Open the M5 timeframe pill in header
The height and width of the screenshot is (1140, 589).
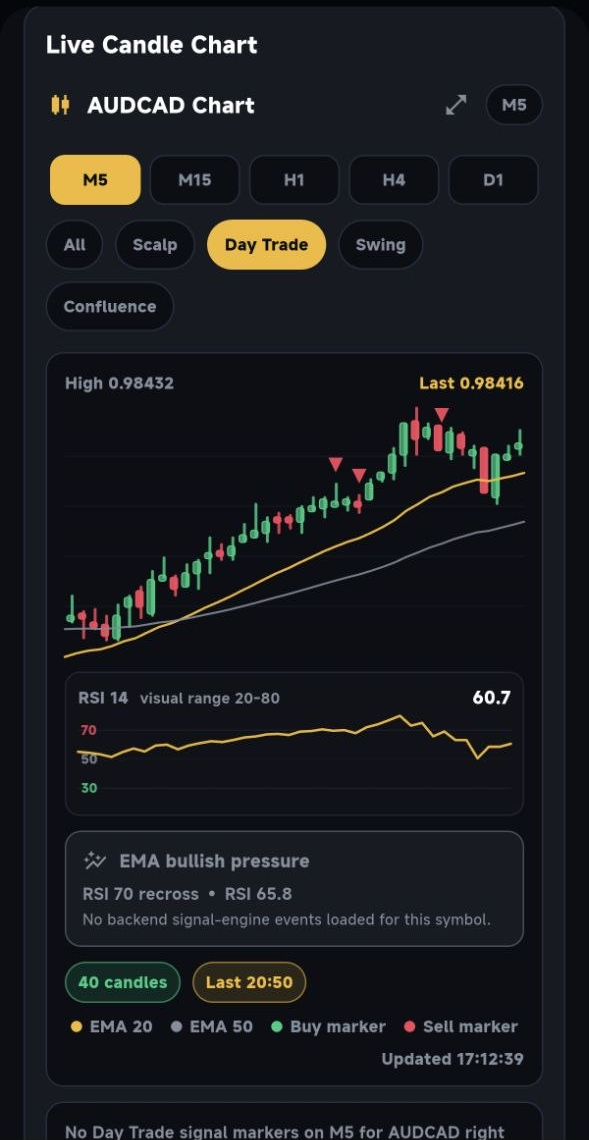tap(514, 105)
